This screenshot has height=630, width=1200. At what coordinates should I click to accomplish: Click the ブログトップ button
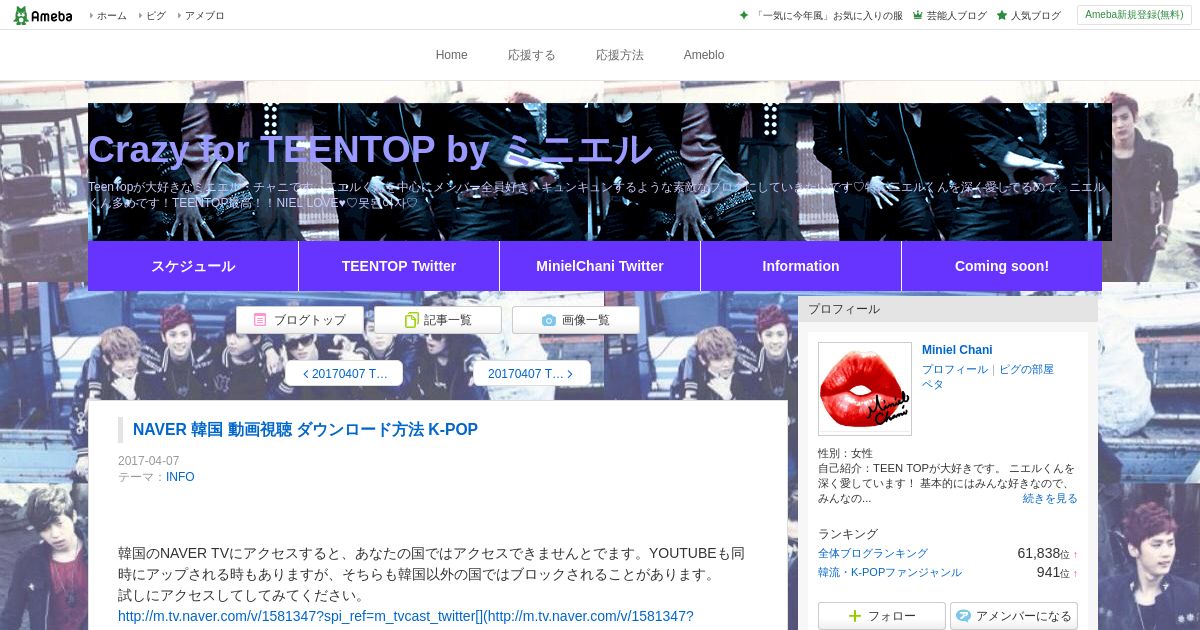(x=300, y=320)
